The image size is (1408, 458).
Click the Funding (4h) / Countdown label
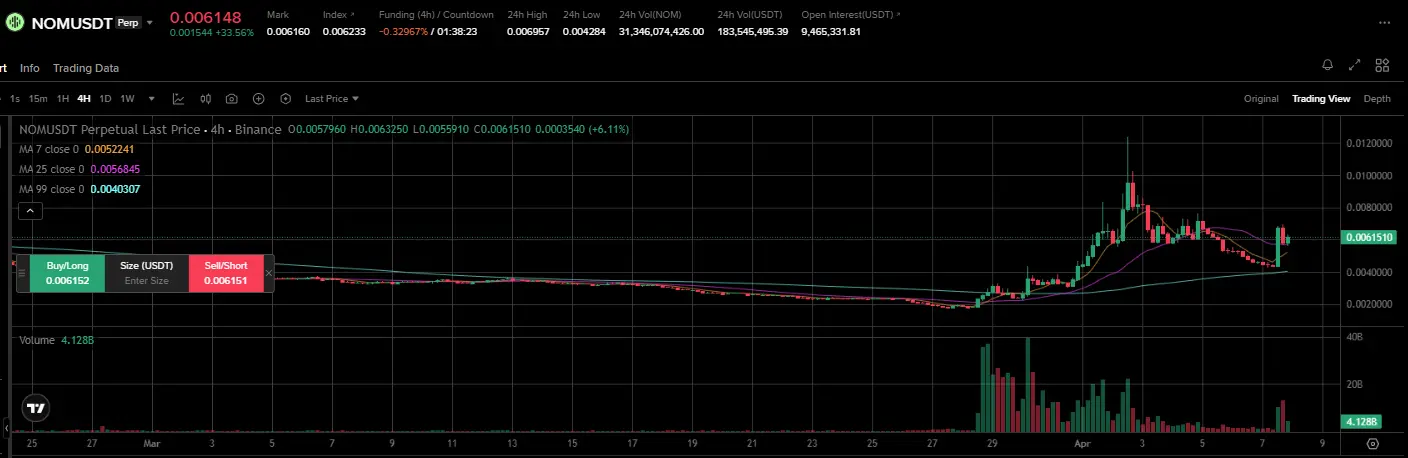(x=436, y=14)
